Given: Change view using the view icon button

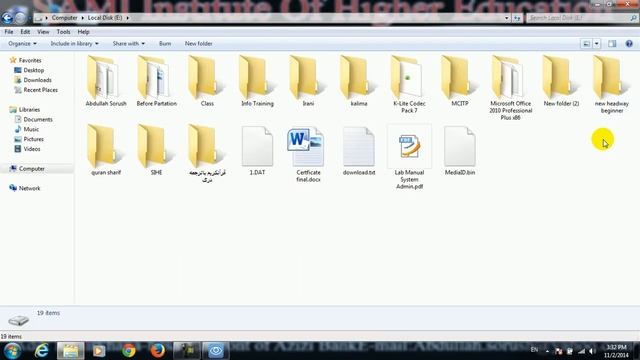Looking at the screenshot, I should [x=586, y=43].
